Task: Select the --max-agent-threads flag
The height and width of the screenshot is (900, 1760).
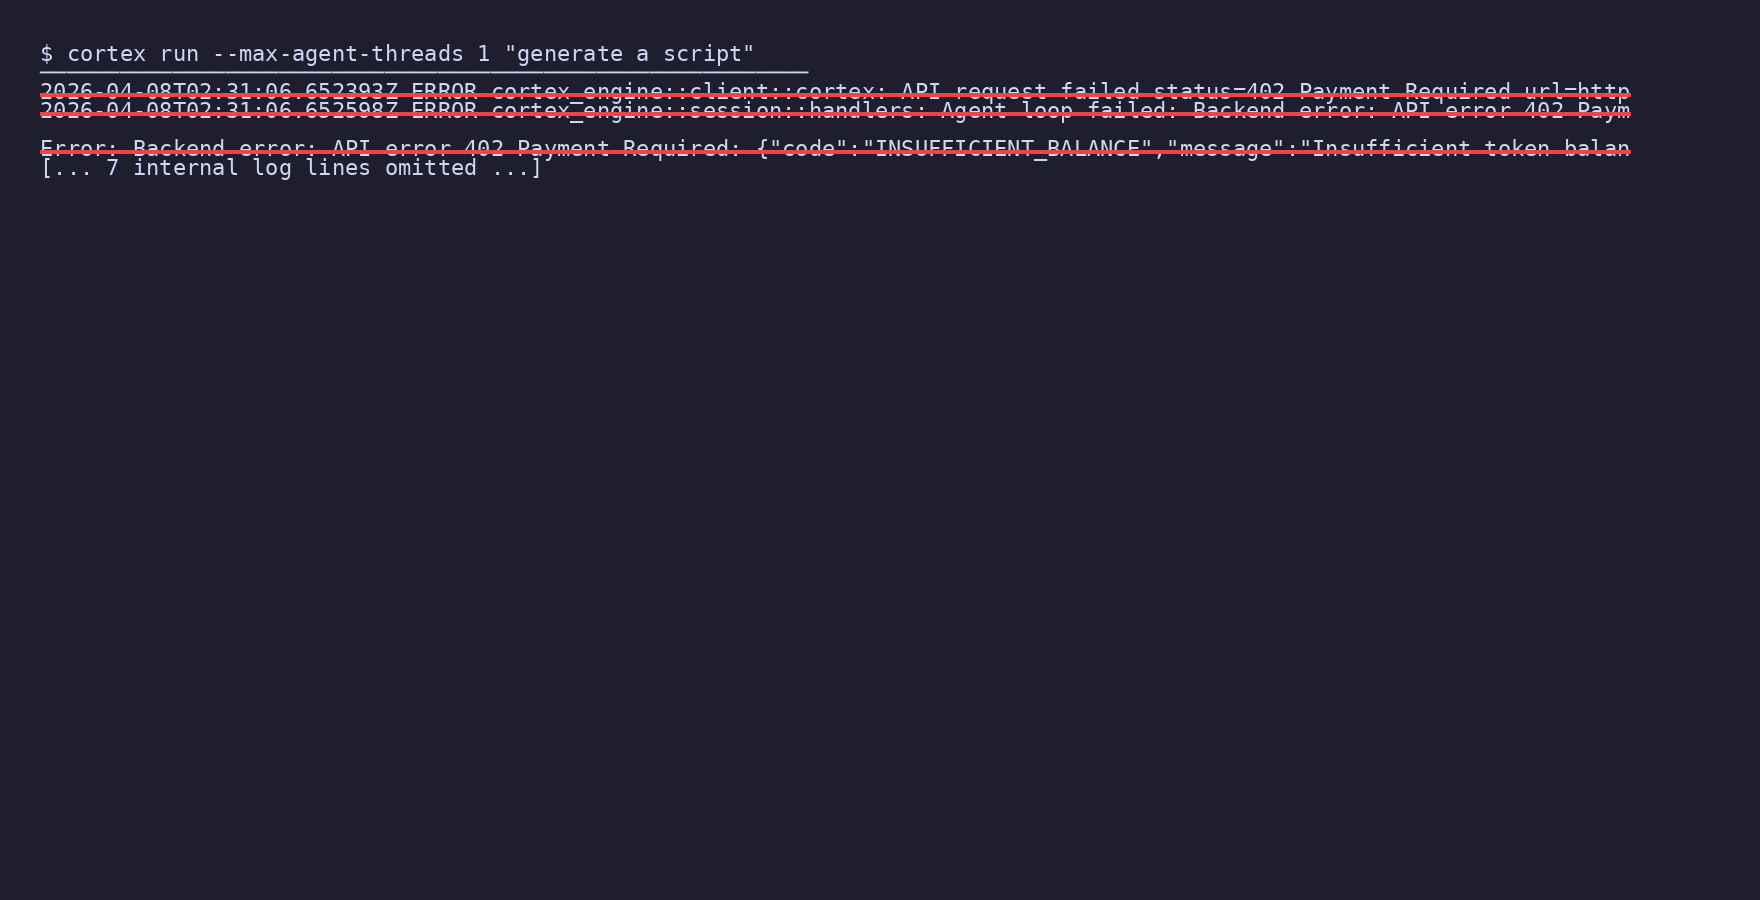Action: (338, 54)
